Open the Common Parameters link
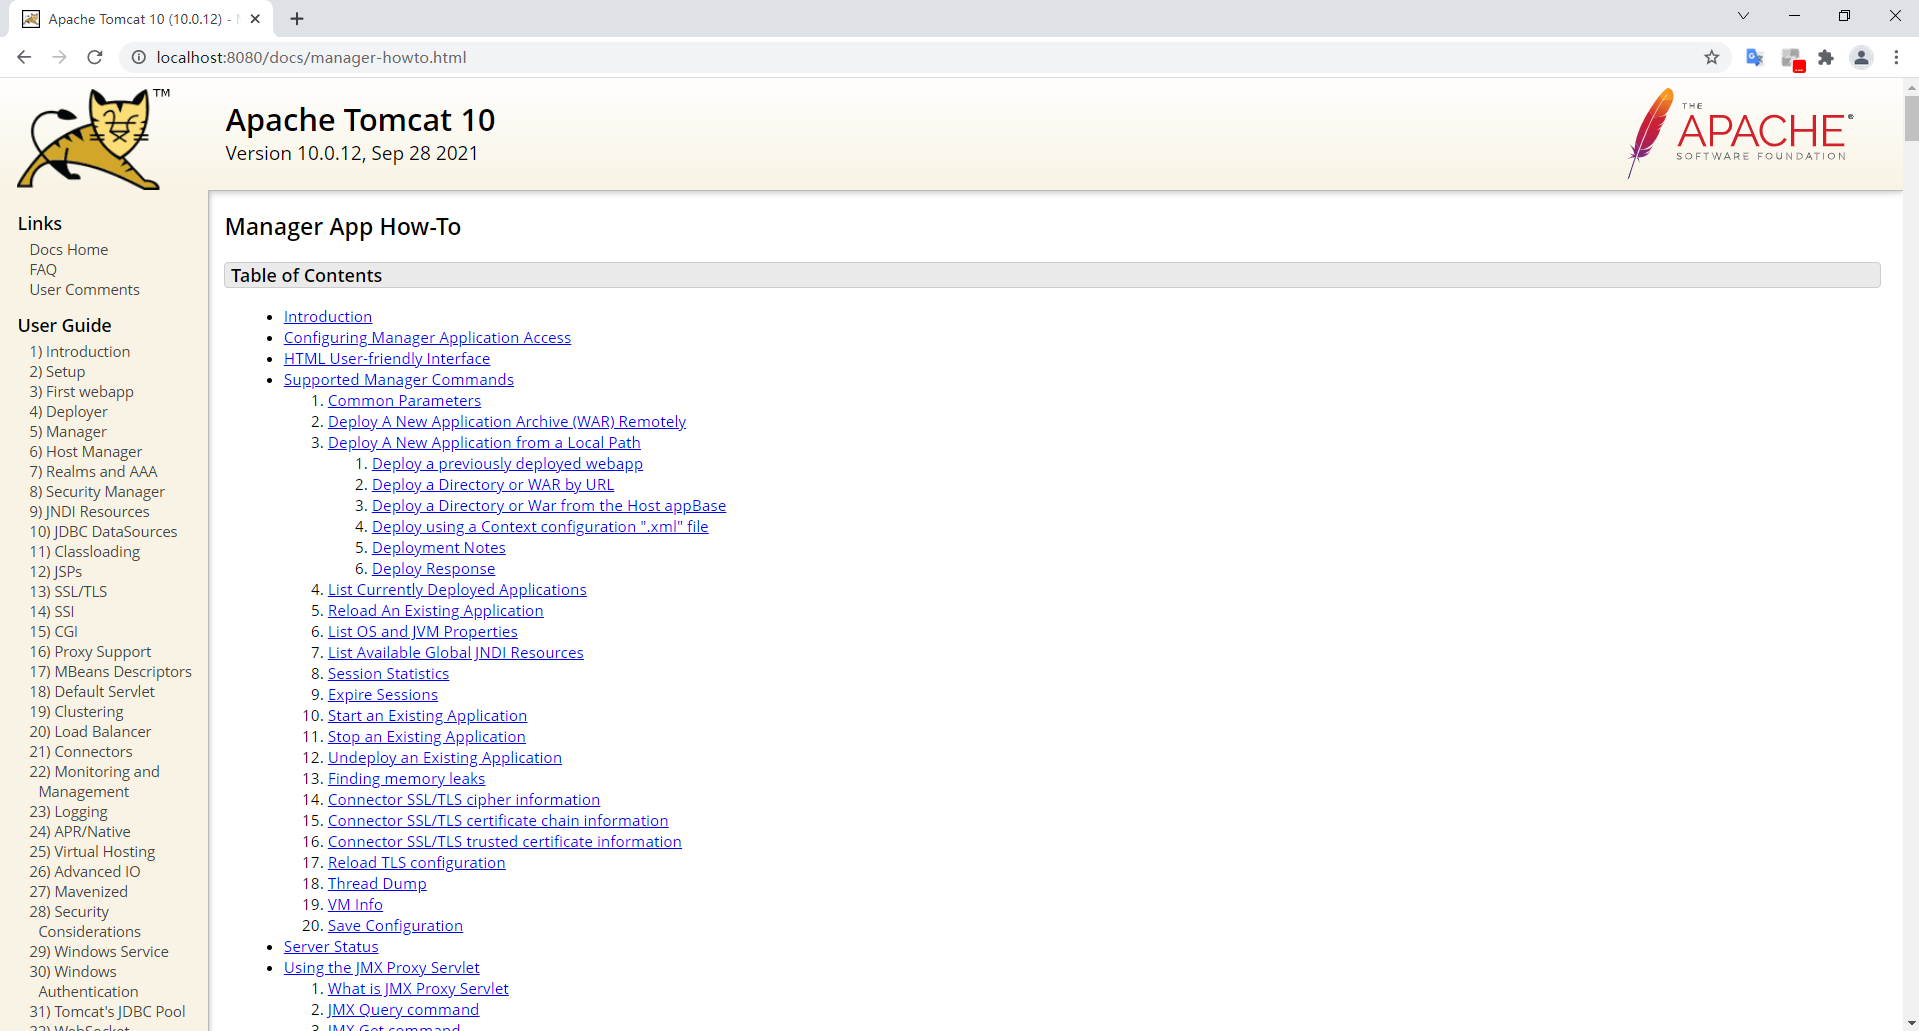The image size is (1919, 1031). [404, 401]
